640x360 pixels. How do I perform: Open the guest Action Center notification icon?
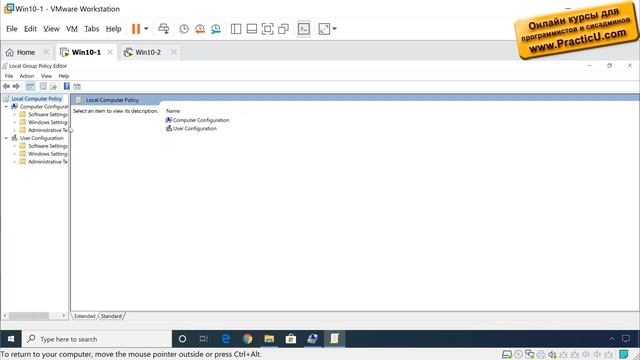(626, 339)
